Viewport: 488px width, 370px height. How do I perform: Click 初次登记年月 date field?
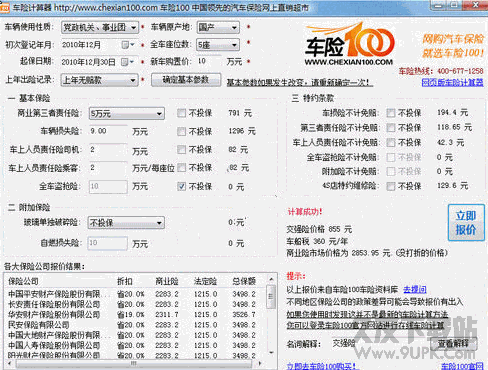point(98,45)
